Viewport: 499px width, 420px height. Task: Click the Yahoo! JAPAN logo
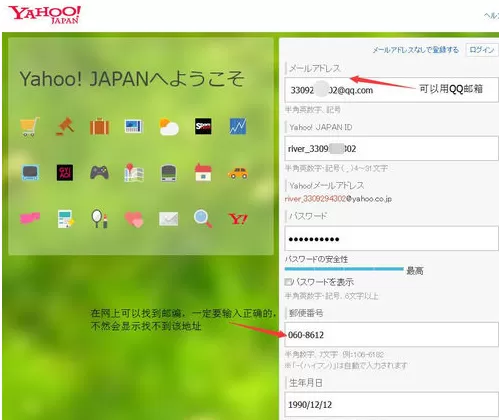(44, 15)
